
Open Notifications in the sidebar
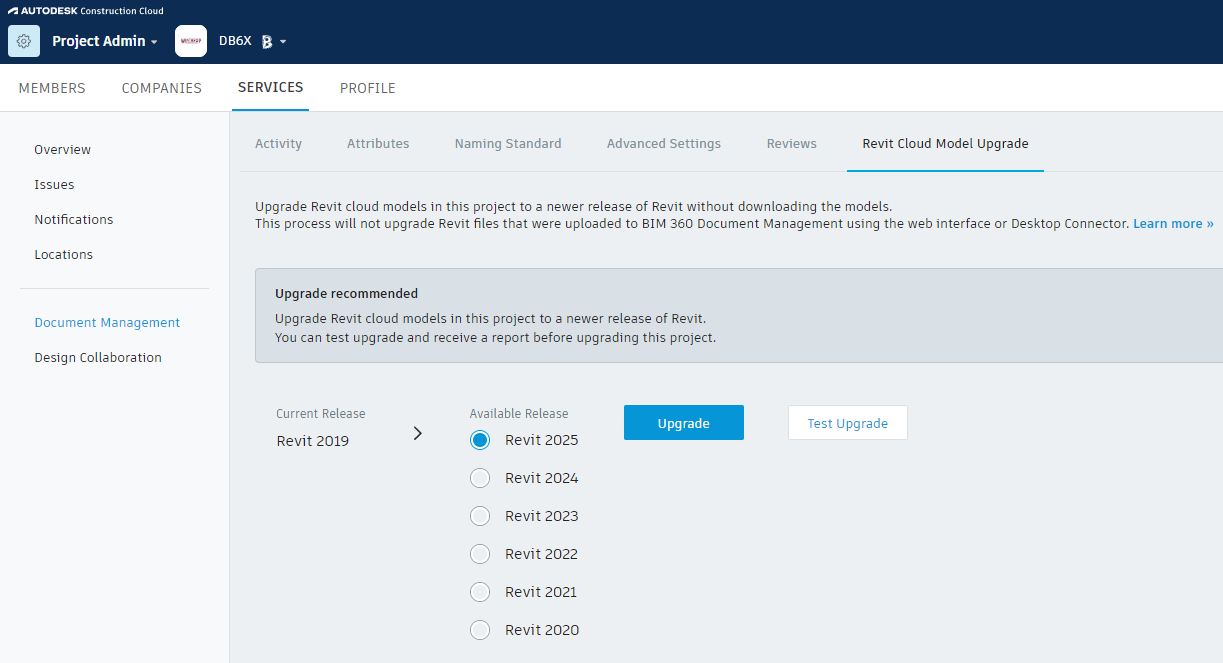pyautogui.click(x=74, y=220)
